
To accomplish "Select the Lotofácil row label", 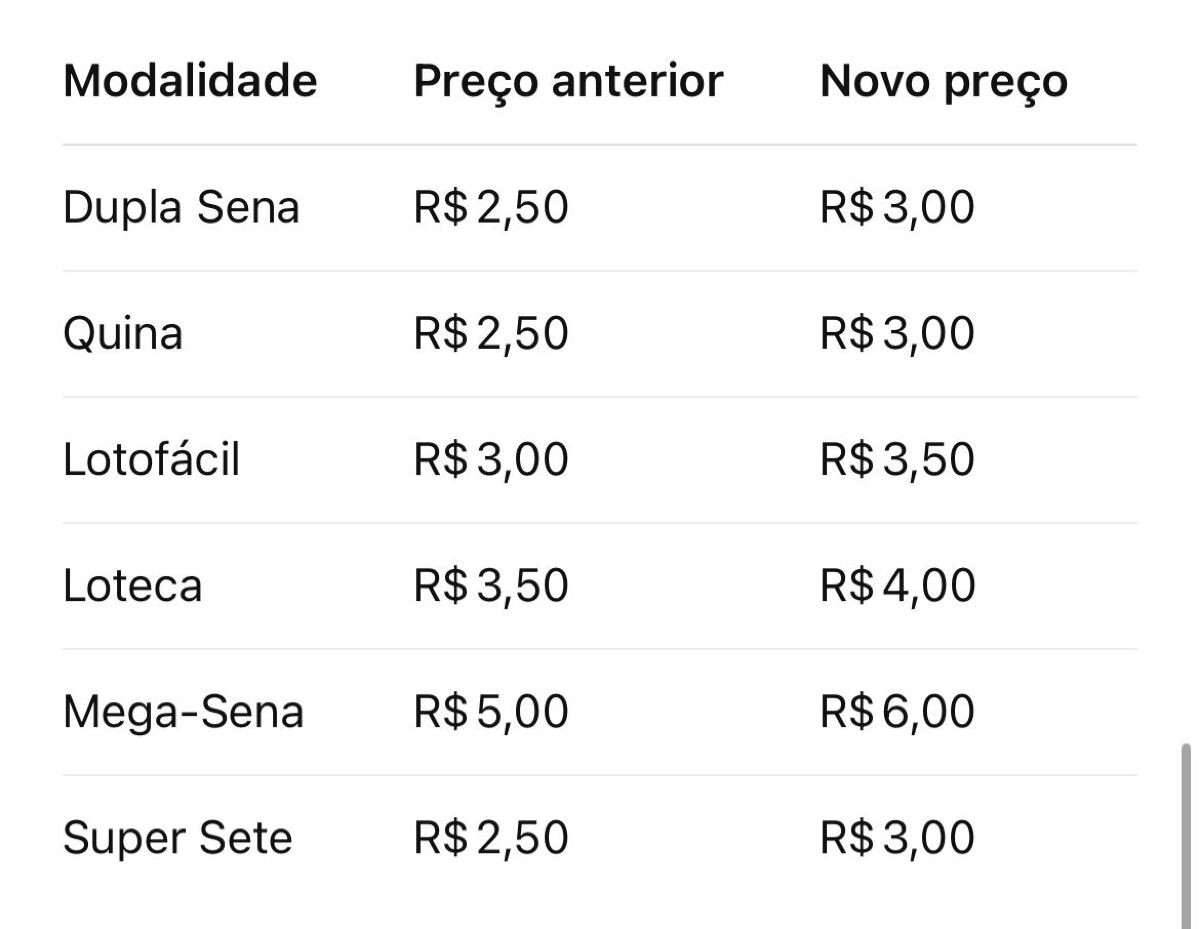I will 151,460.
